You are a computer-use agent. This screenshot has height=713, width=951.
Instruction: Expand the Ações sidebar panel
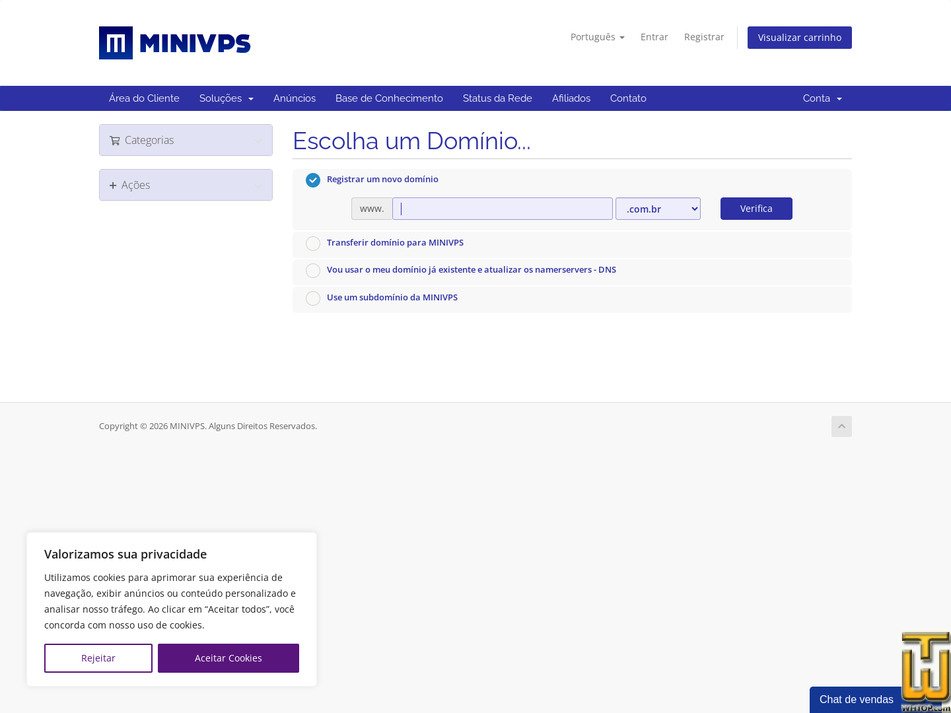[186, 185]
